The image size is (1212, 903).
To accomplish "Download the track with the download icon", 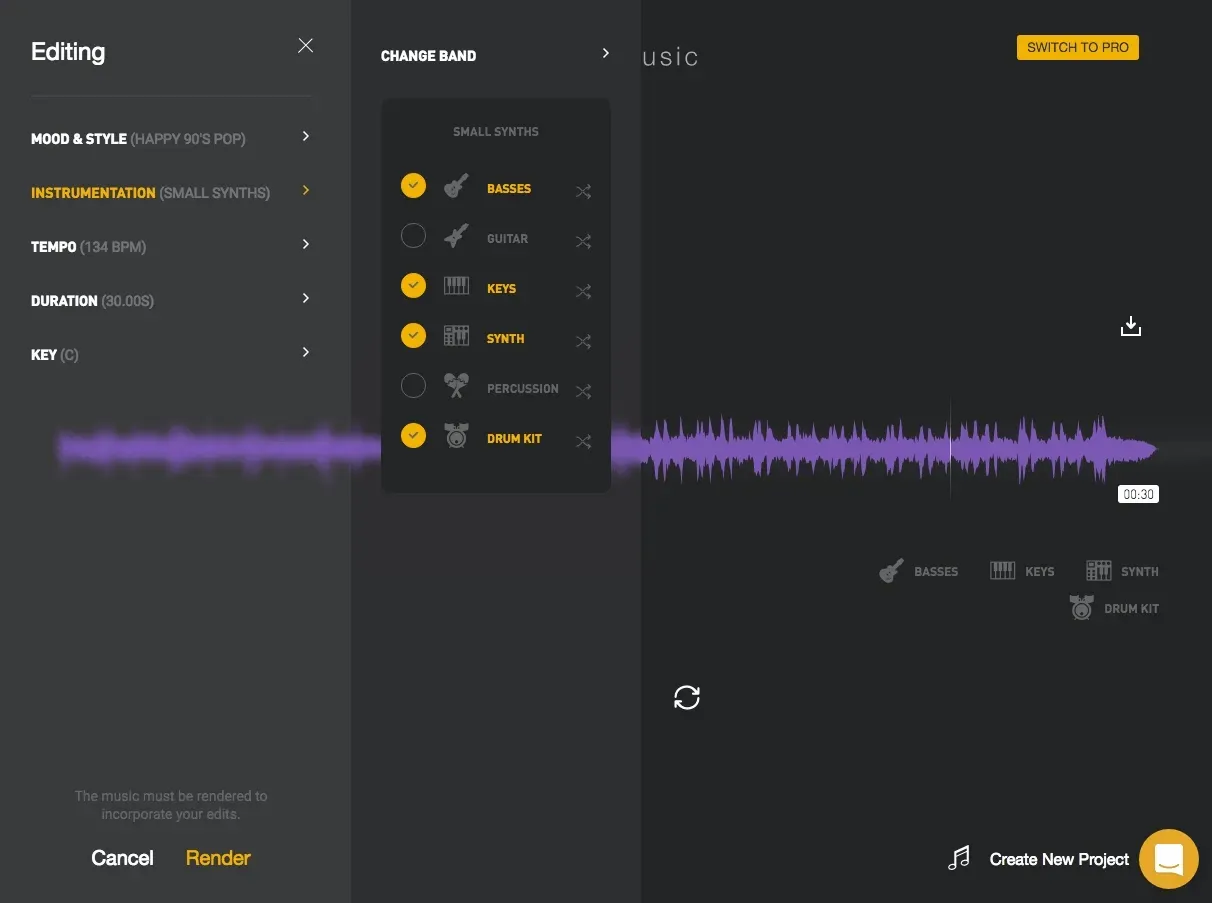I will (1131, 326).
